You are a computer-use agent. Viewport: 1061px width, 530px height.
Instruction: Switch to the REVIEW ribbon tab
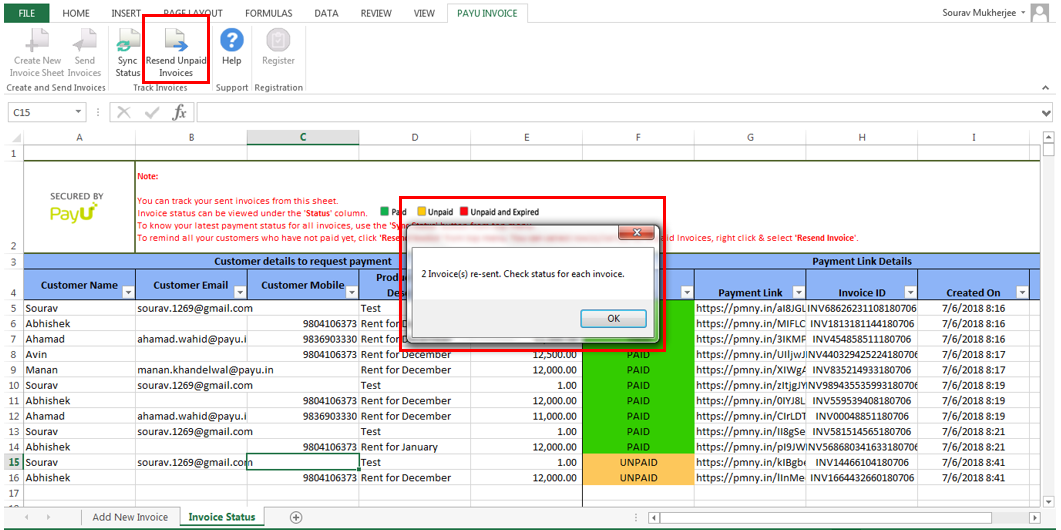[x=376, y=13]
